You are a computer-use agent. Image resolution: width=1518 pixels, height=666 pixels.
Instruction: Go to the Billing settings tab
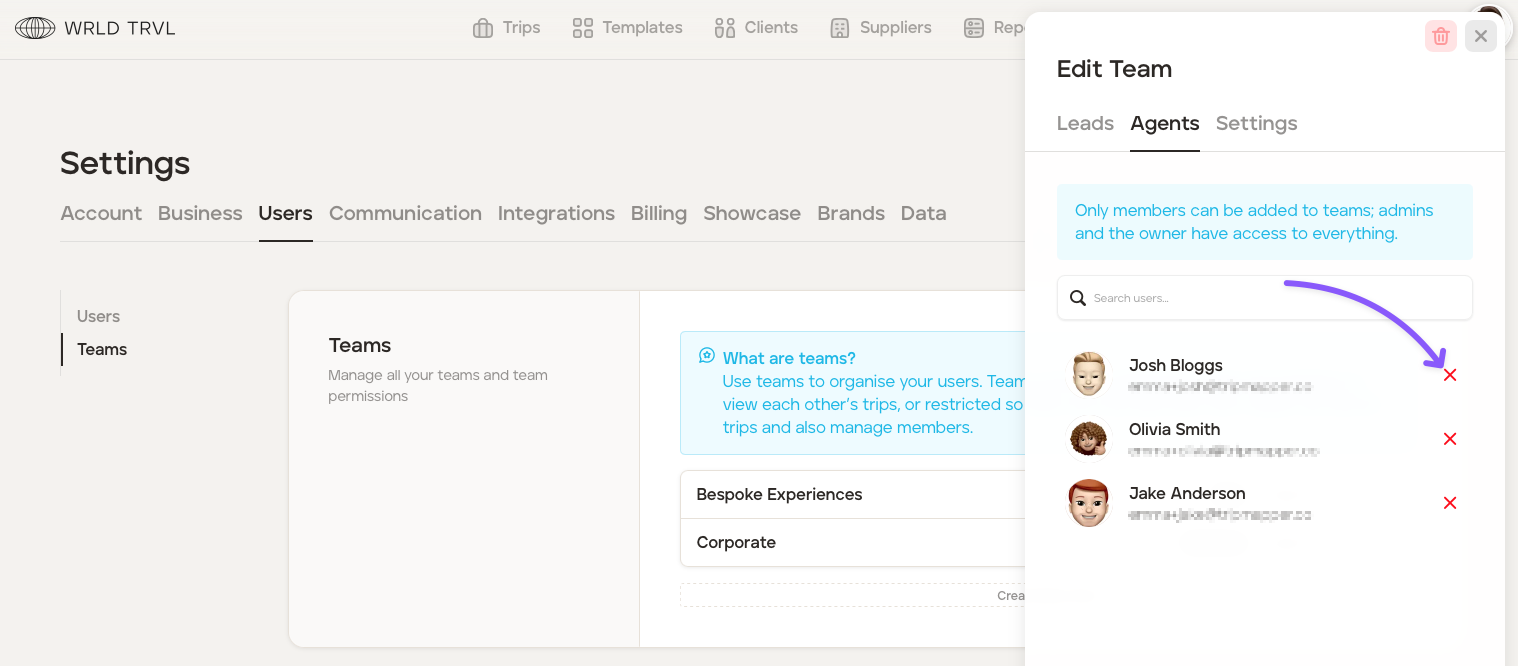coord(658,213)
